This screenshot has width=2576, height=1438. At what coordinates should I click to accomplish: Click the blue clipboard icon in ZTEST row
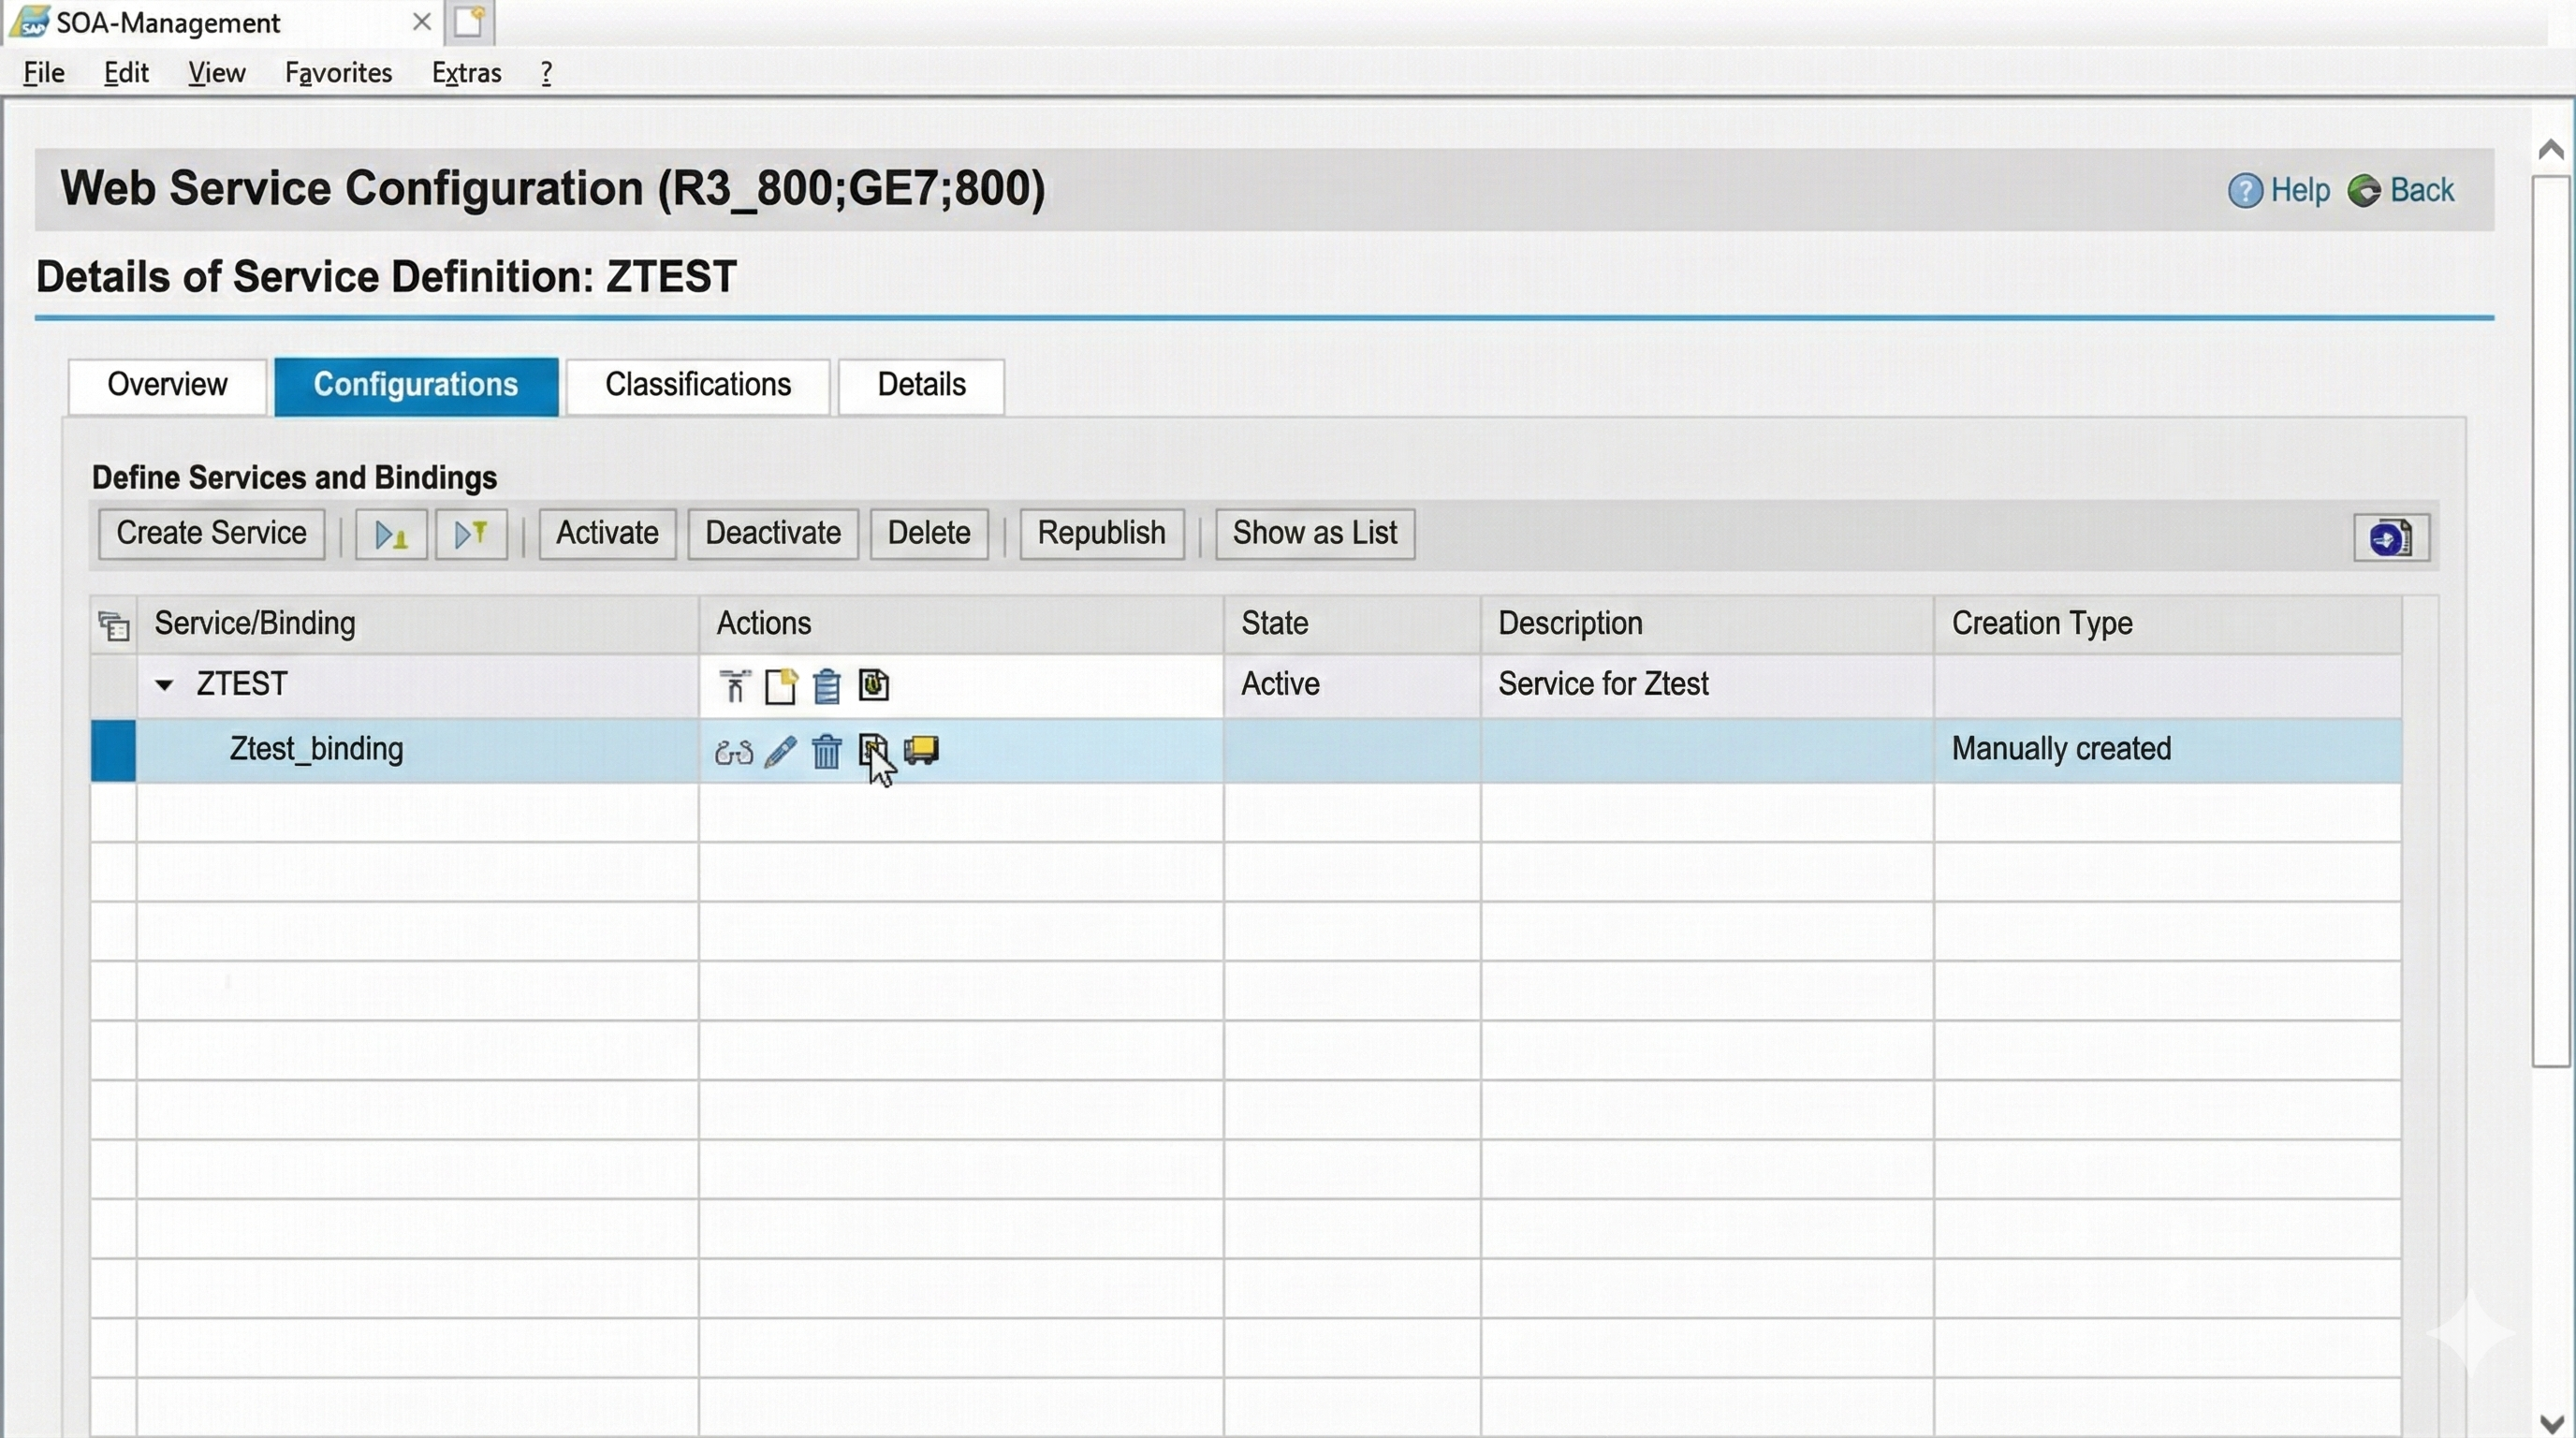(x=826, y=686)
